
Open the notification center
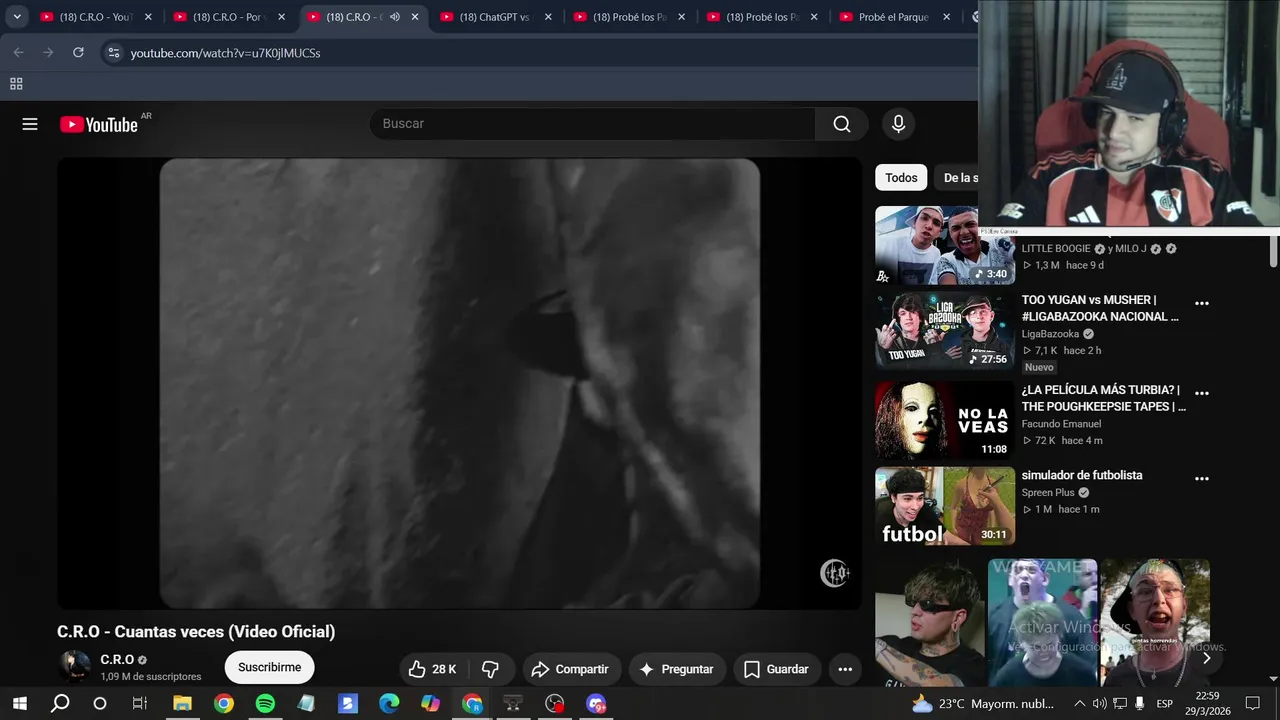pos(1252,704)
